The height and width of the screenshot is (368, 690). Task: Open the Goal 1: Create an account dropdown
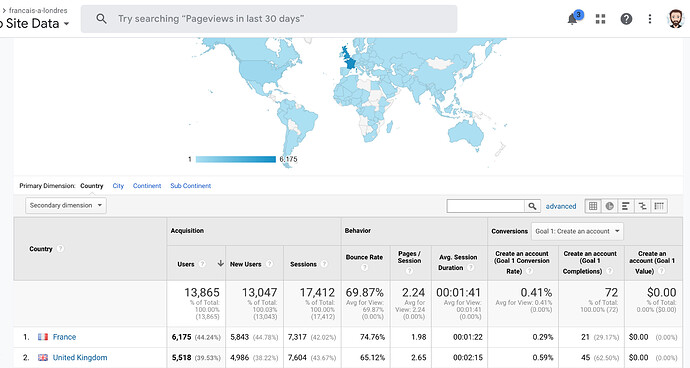coord(577,231)
